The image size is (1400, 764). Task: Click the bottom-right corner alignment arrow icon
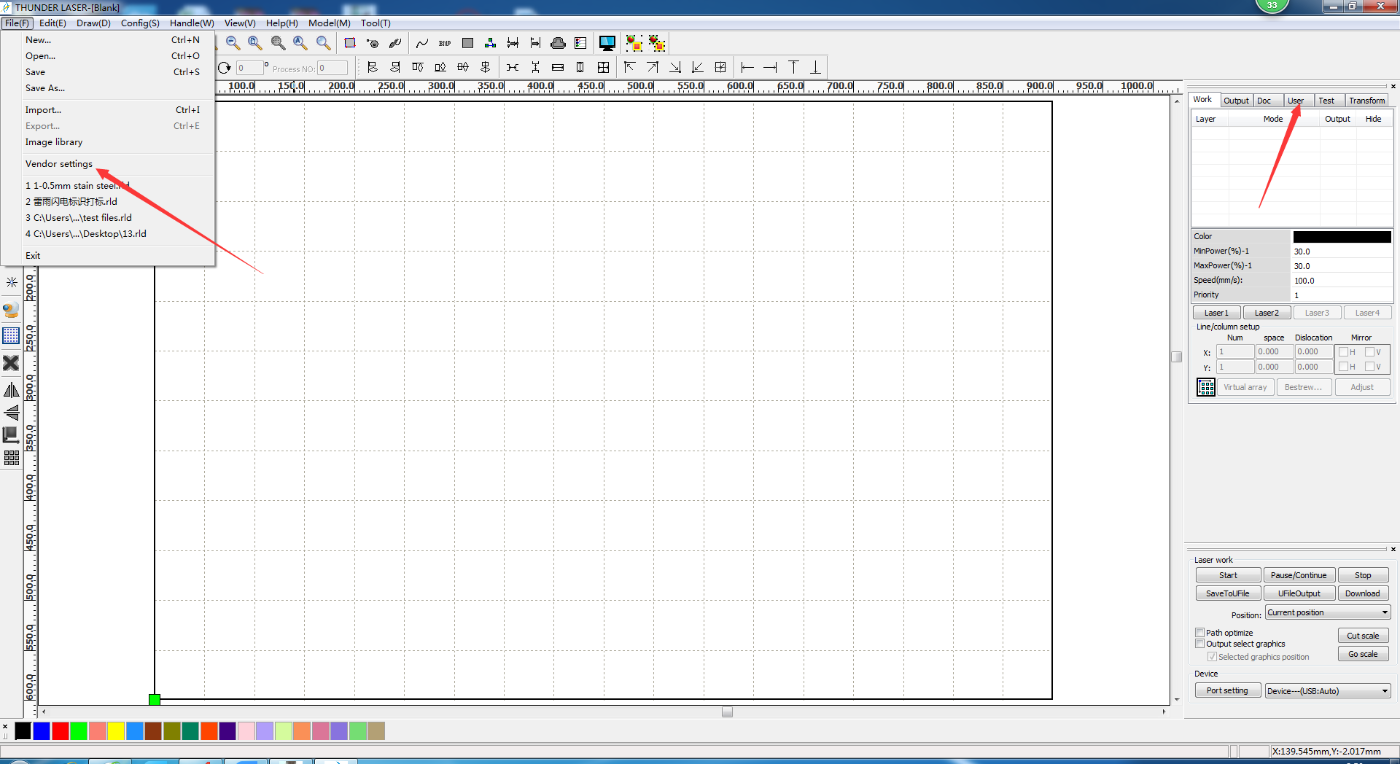[x=675, y=67]
